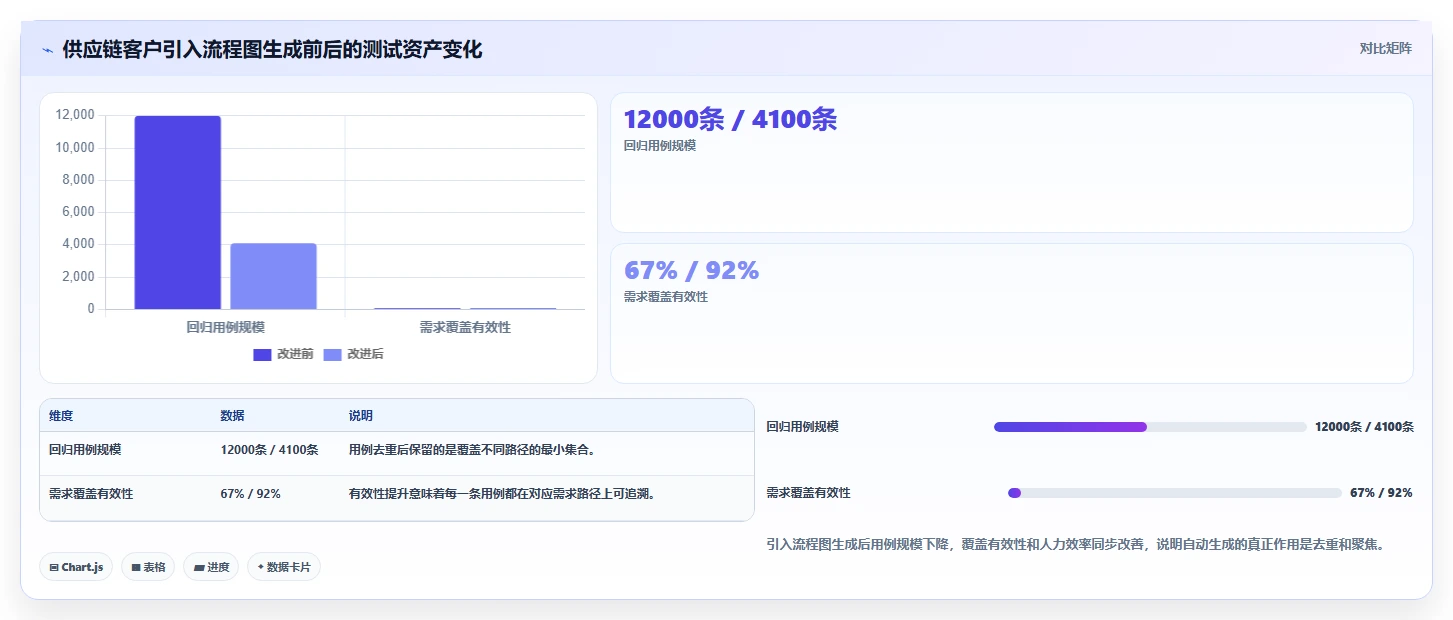Click the 67% / 92% data card value
The width and height of the screenshot is (1453, 620).
pyautogui.click(x=691, y=271)
